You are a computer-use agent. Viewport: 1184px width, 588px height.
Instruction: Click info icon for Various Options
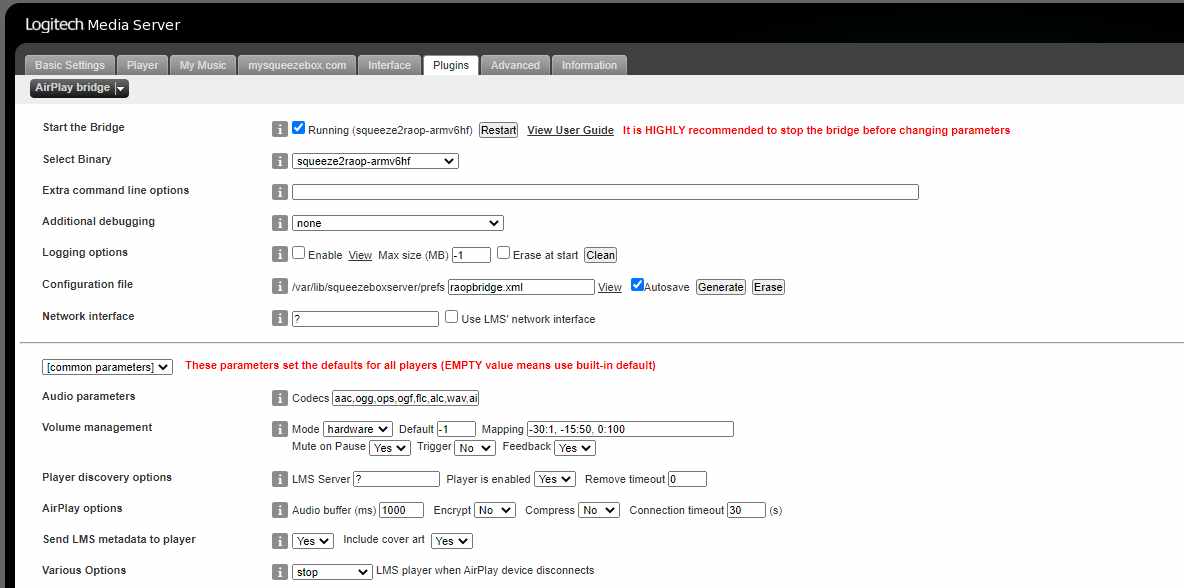tap(279, 571)
